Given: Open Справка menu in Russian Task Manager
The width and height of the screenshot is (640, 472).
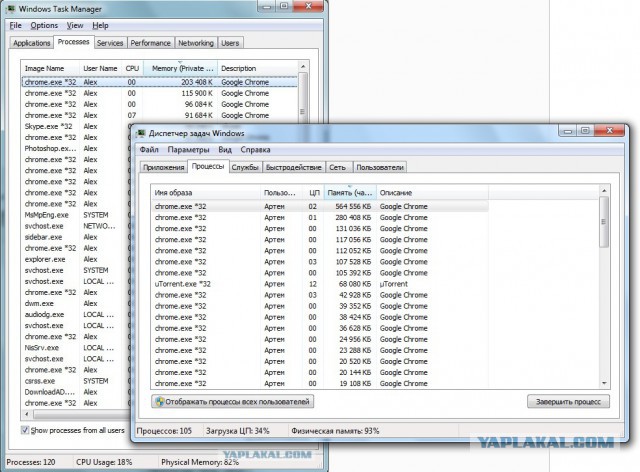Looking at the screenshot, I should tap(255, 149).
